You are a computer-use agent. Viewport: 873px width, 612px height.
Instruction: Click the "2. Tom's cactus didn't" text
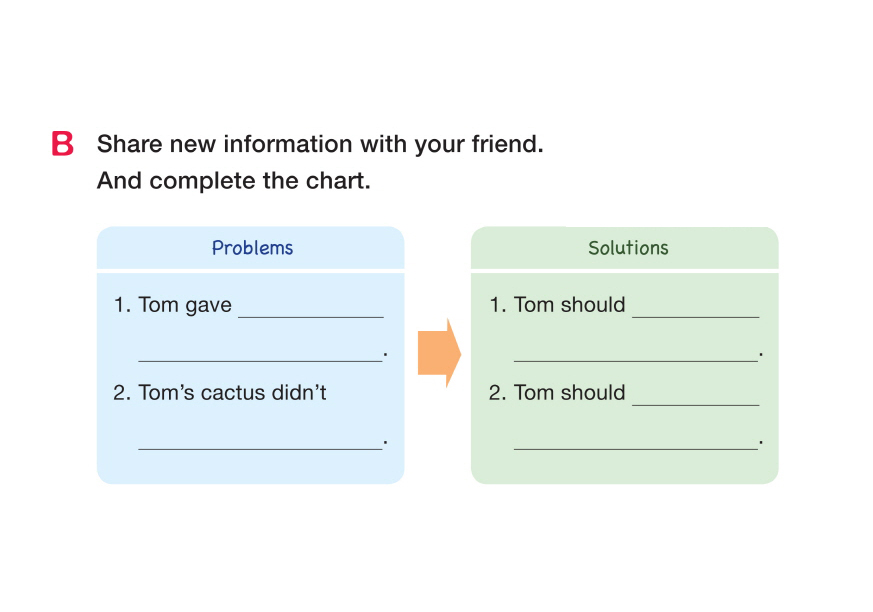click(220, 393)
